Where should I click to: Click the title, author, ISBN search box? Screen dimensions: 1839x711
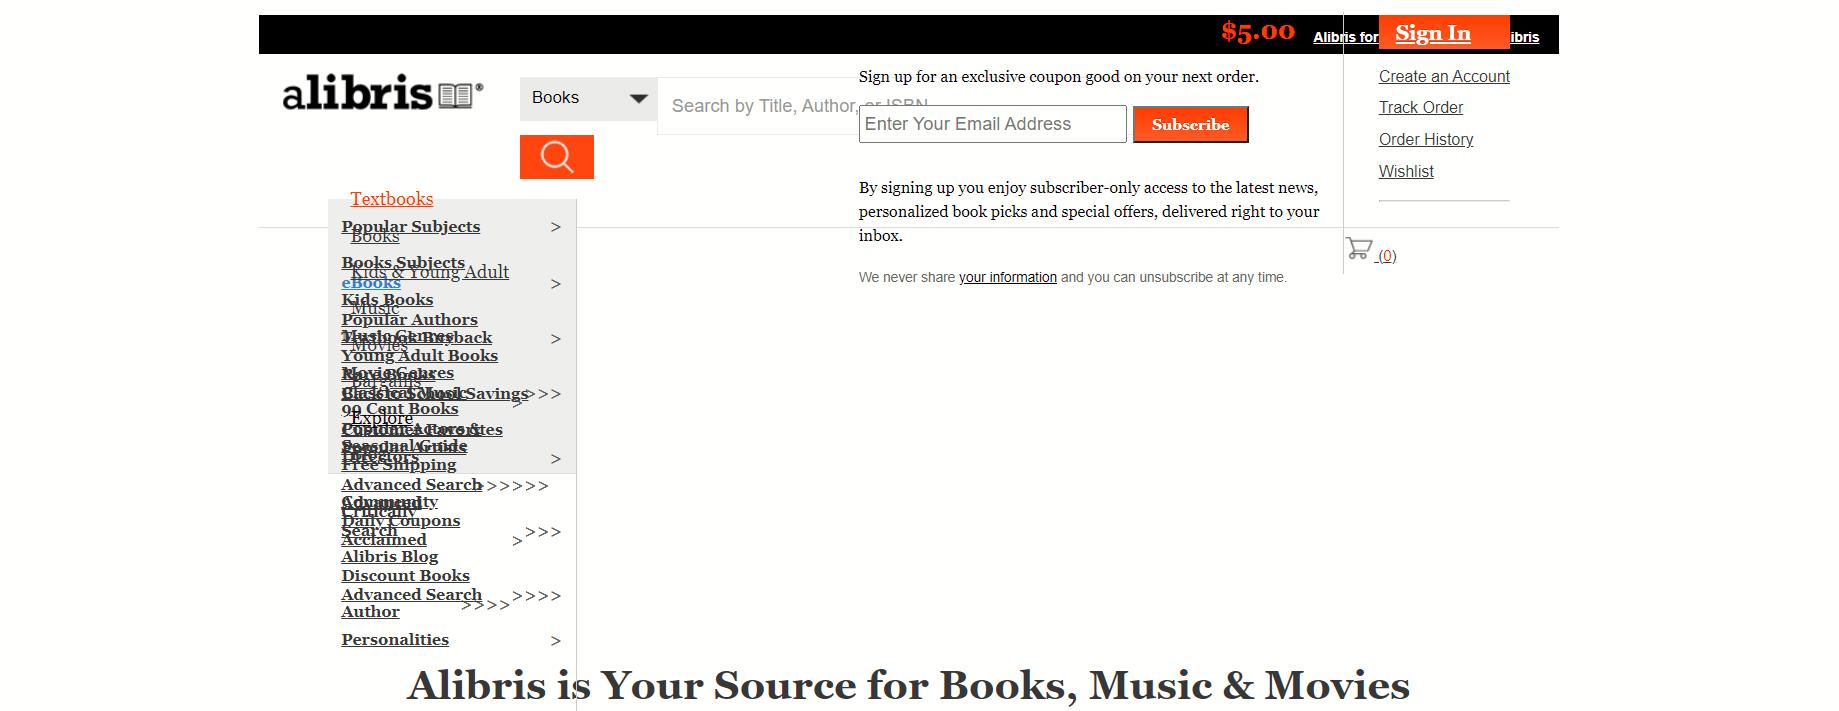[760, 106]
